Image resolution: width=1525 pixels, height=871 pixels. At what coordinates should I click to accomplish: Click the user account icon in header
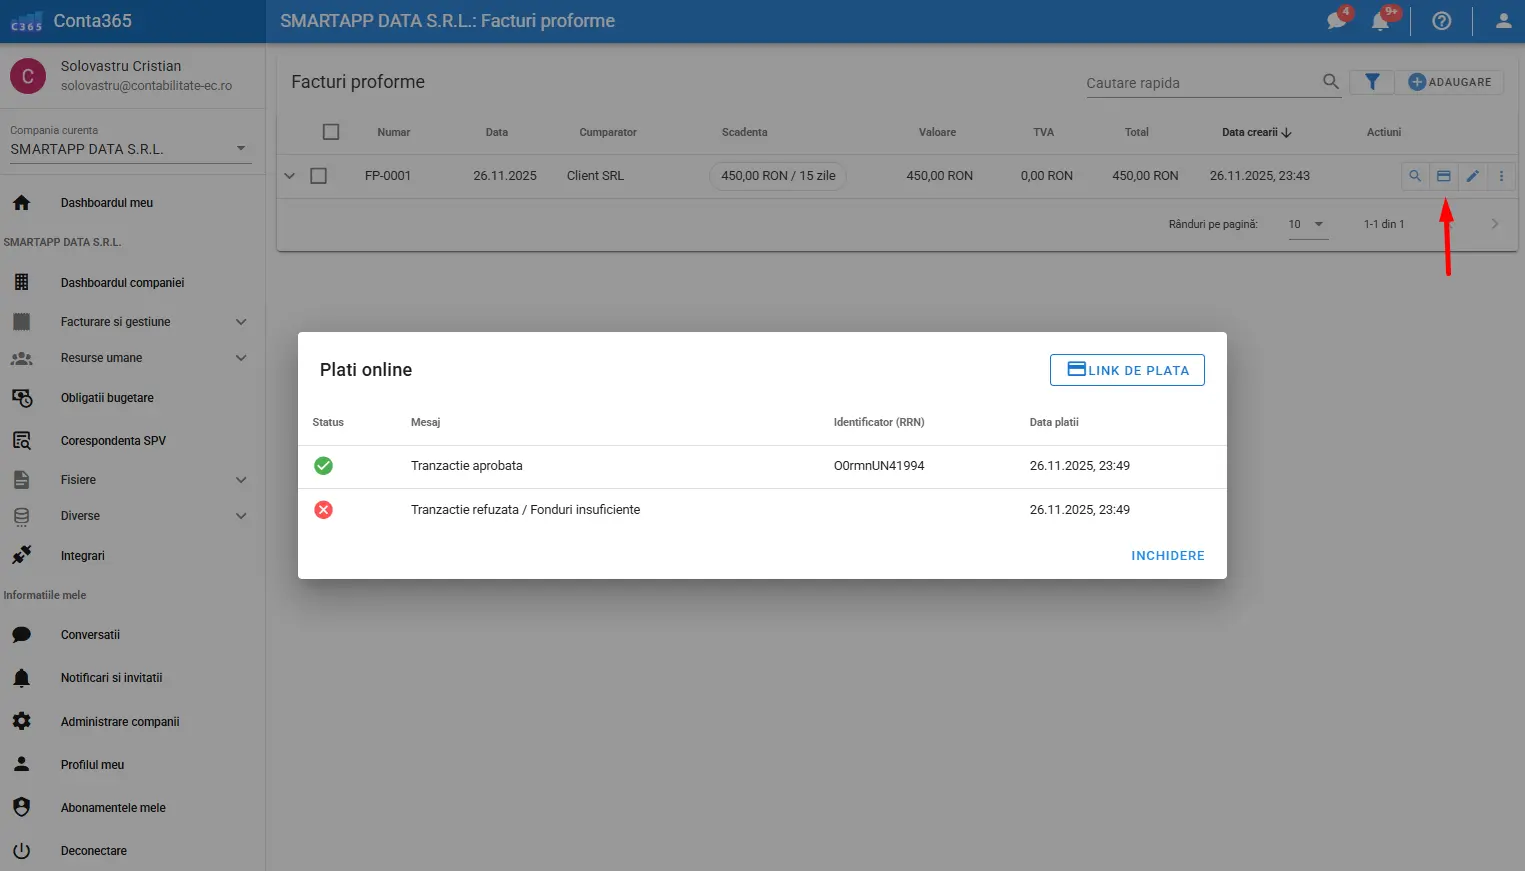(1502, 21)
